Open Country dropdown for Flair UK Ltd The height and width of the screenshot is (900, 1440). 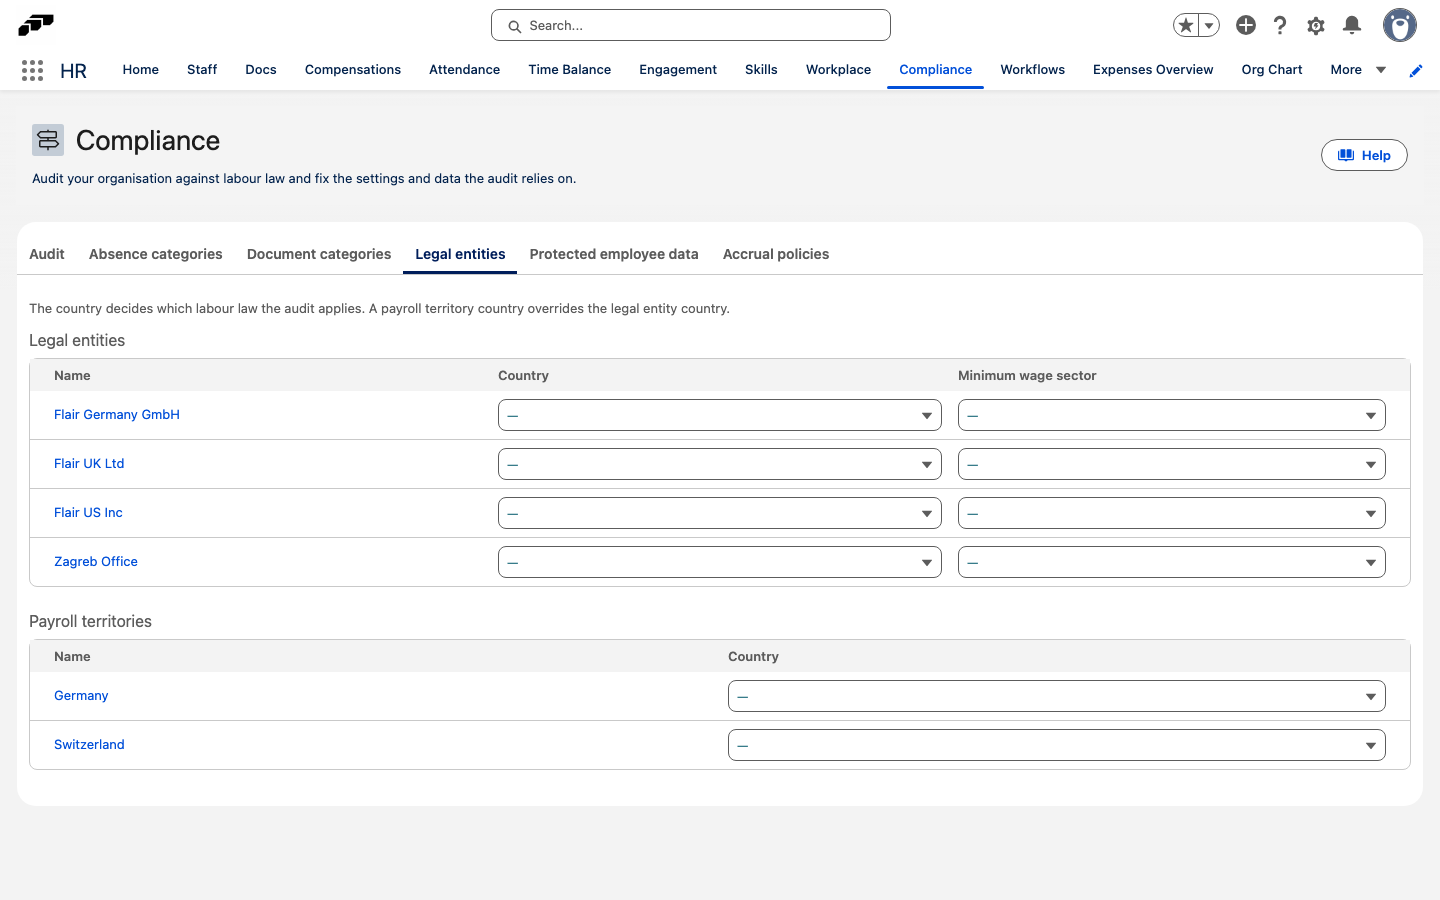720,464
